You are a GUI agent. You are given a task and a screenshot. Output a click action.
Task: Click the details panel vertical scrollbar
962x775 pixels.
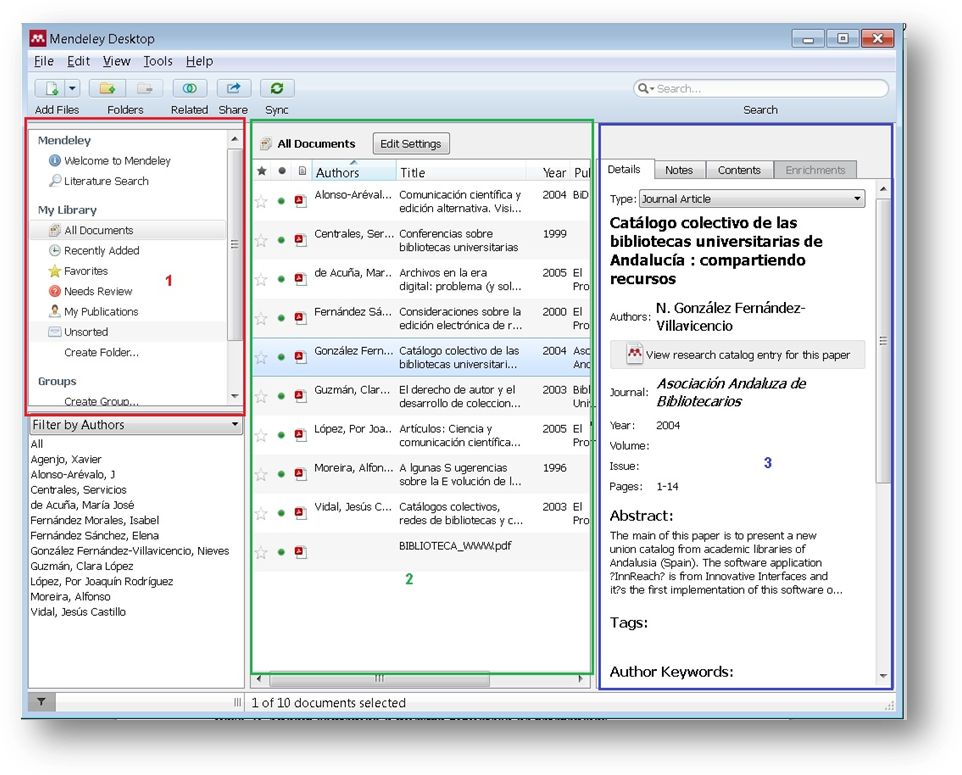coord(883,341)
